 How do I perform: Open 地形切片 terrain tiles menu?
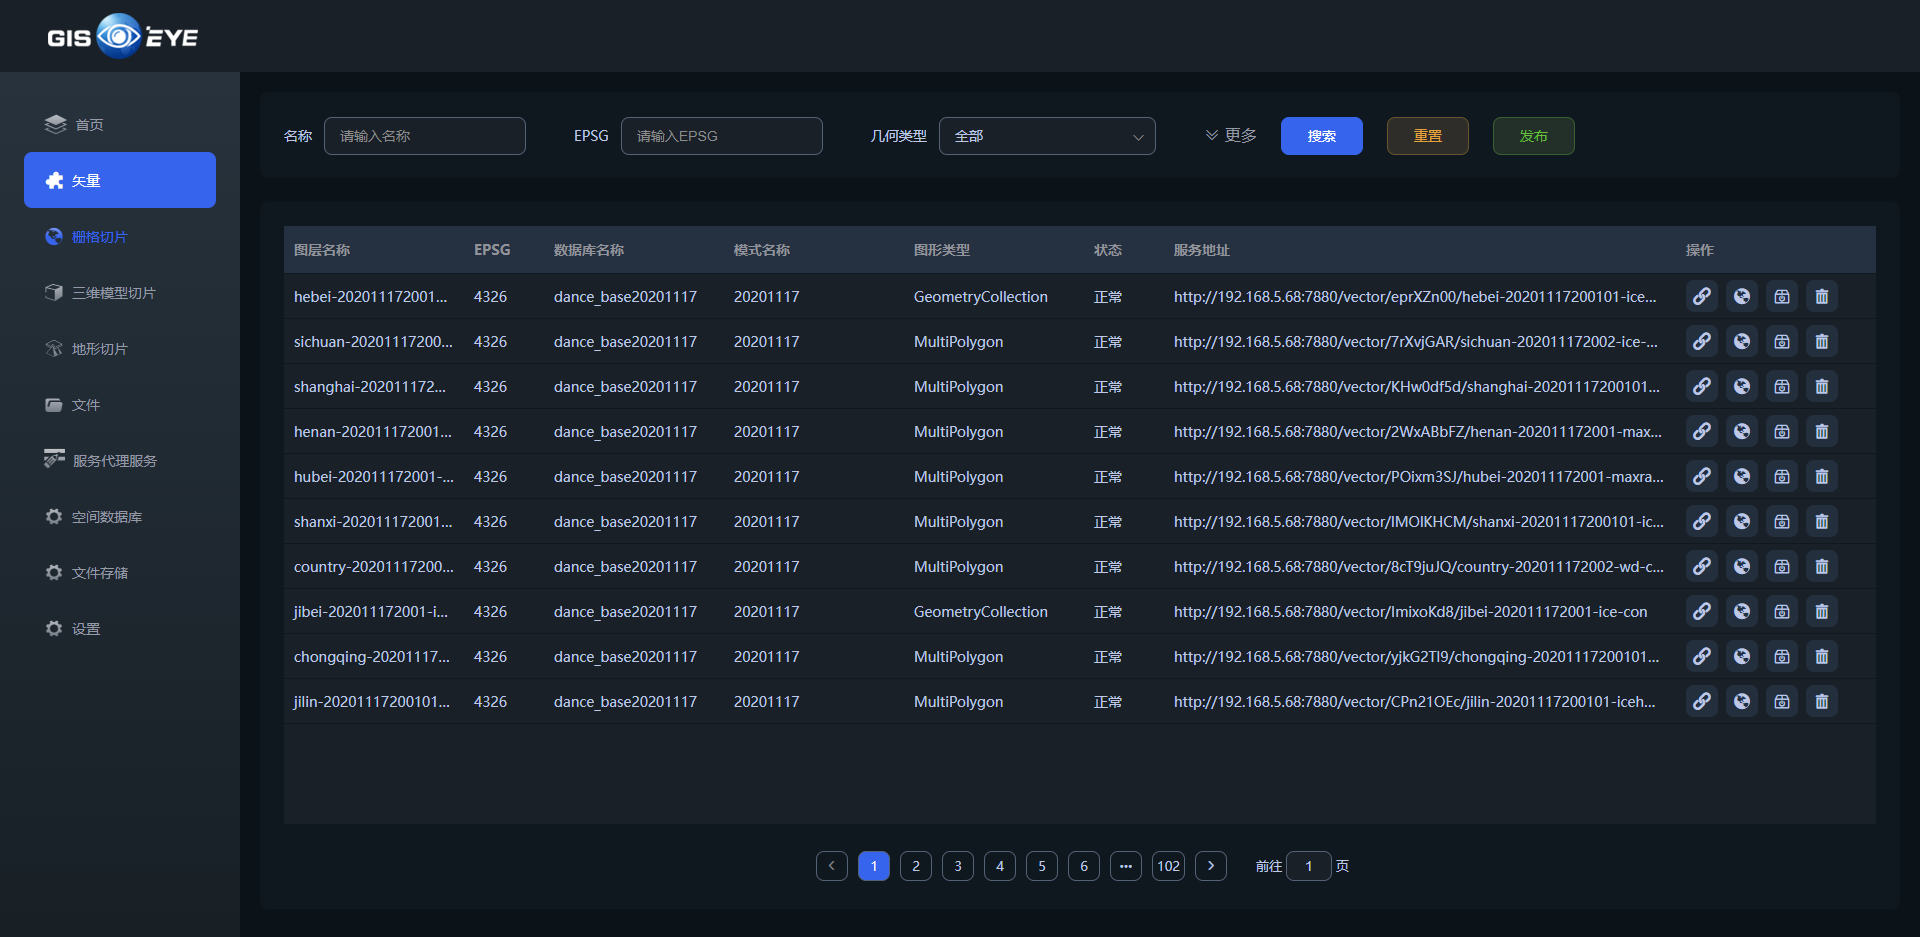pyautogui.click(x=120, y=348)
